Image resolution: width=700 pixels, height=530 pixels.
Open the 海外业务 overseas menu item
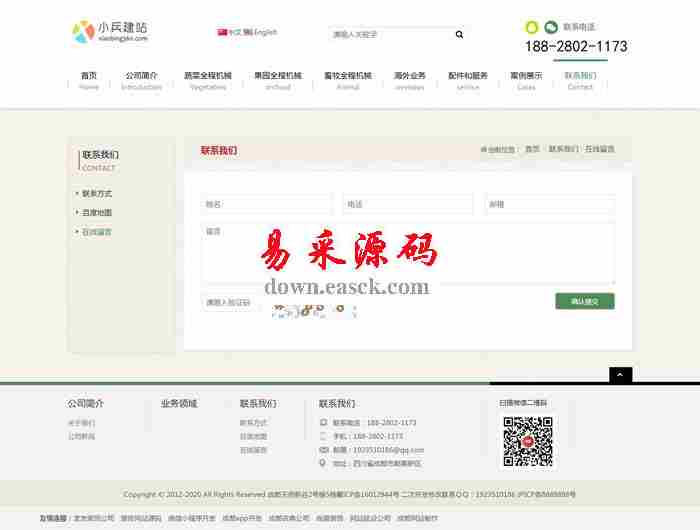point(409,80)
